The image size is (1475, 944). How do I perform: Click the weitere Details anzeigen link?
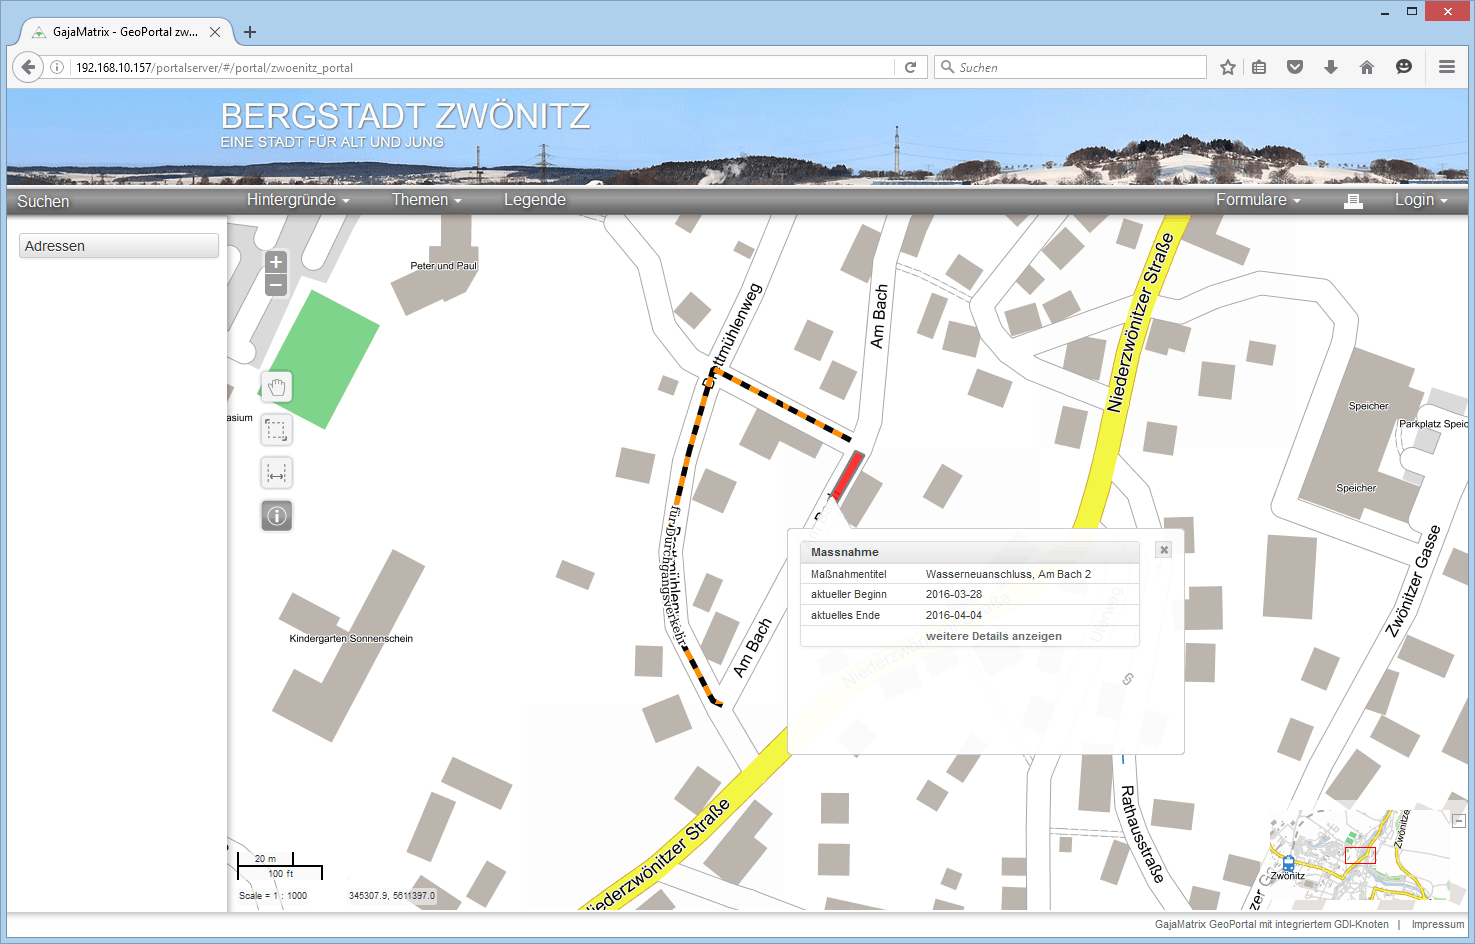993,636
